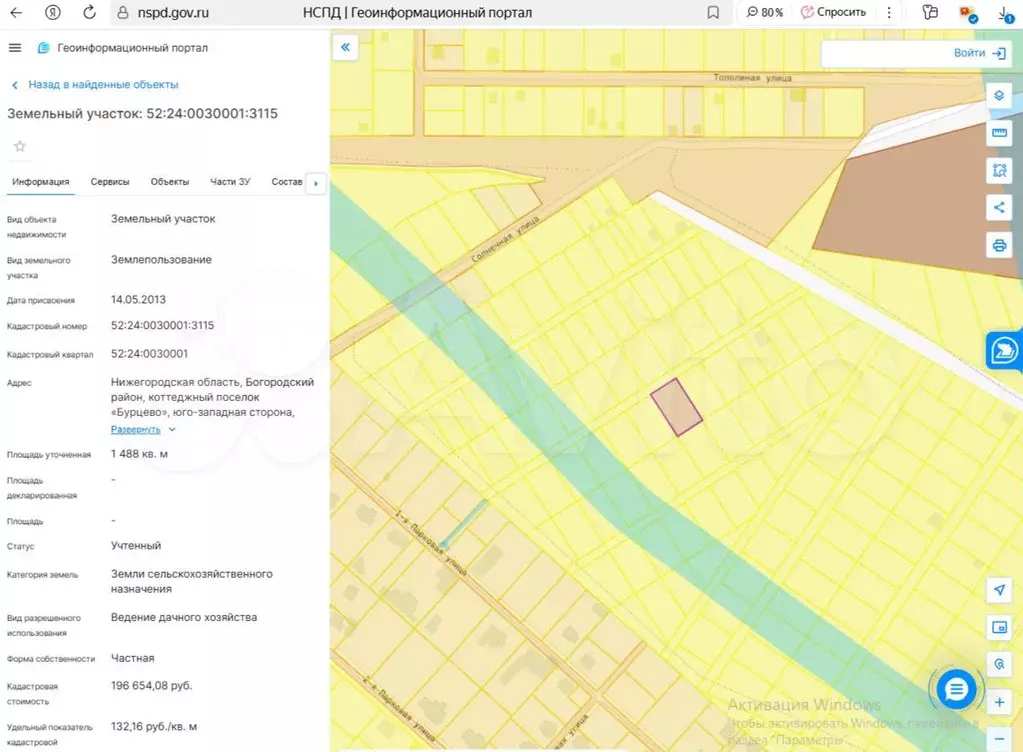Click the 'Тополиная улица' map label
Image resolution: width=1023 pixels, height=752 pixels.
(x=752, y=78)
